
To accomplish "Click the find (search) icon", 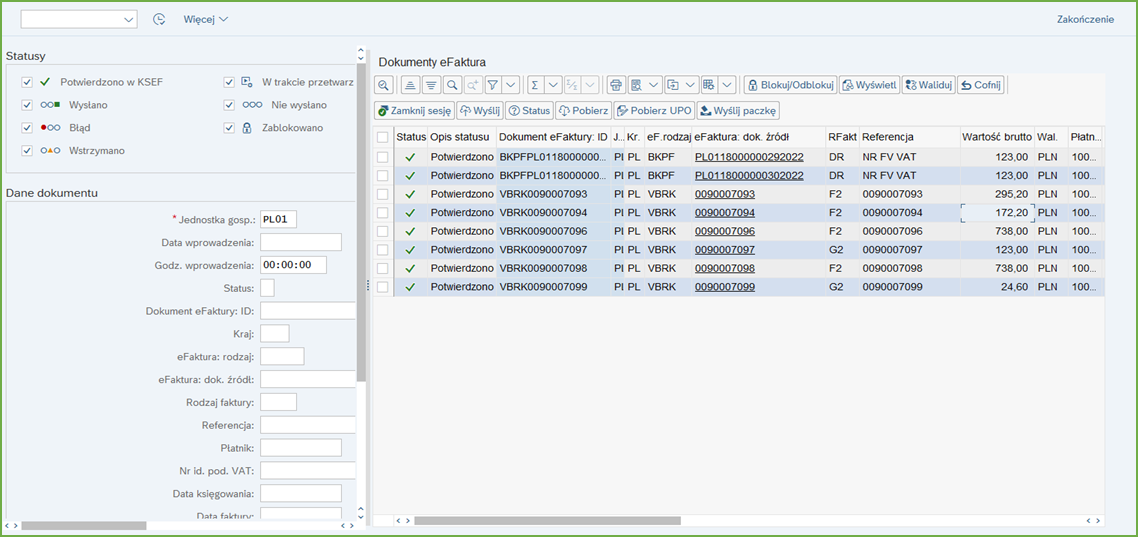I will pos(452,85).
